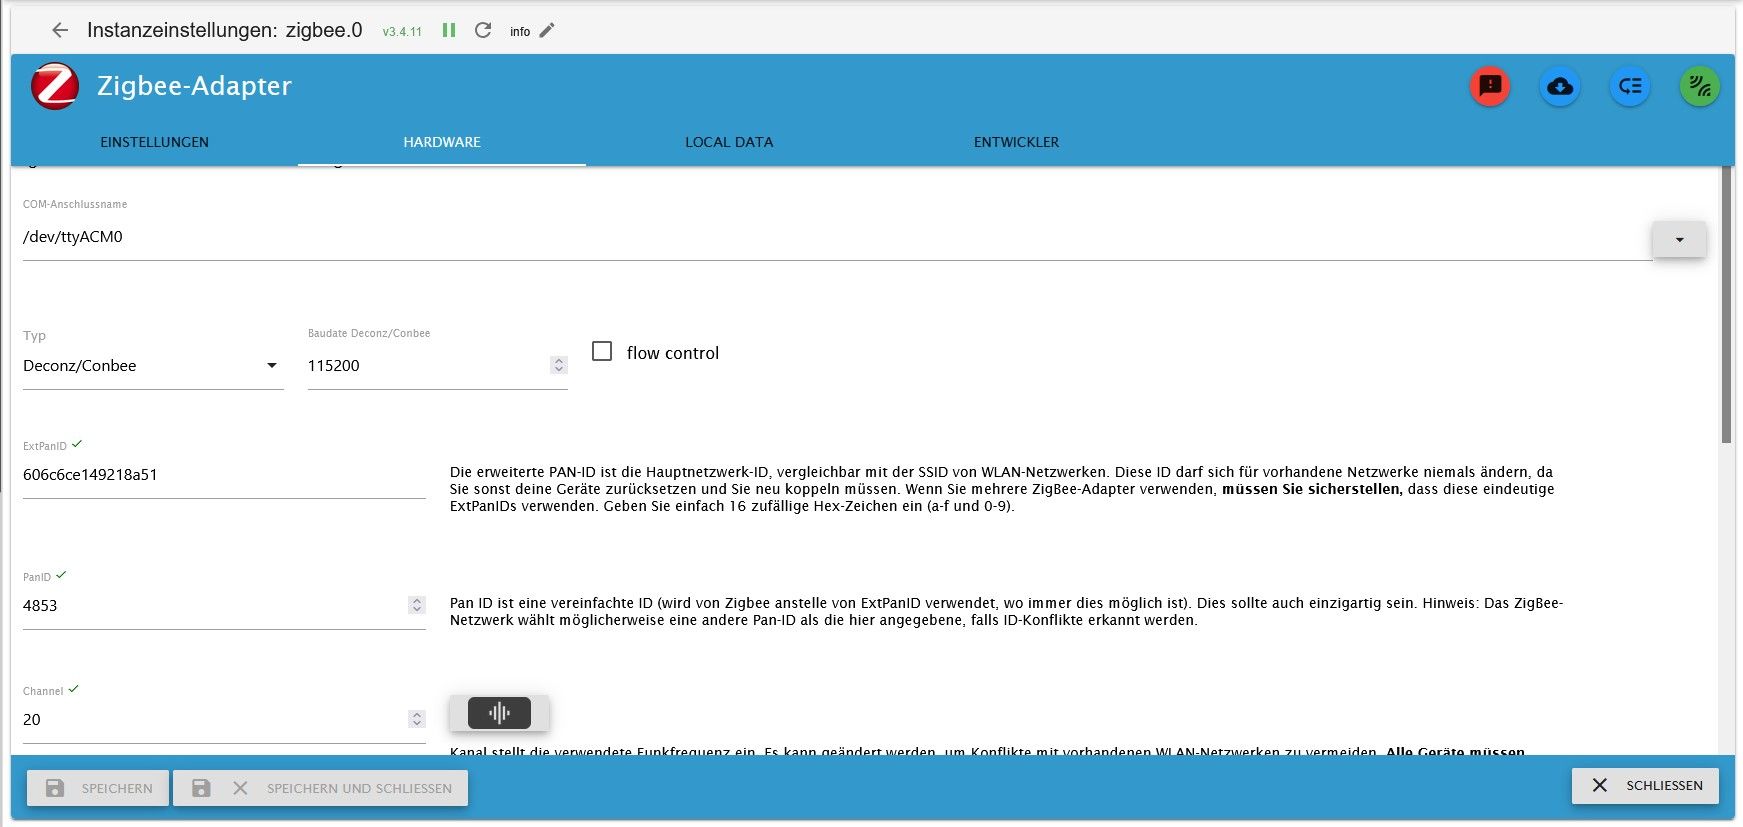Screen dimensions: 1743x827
Task: Open the Local Data tab
Action: [729, 142]
